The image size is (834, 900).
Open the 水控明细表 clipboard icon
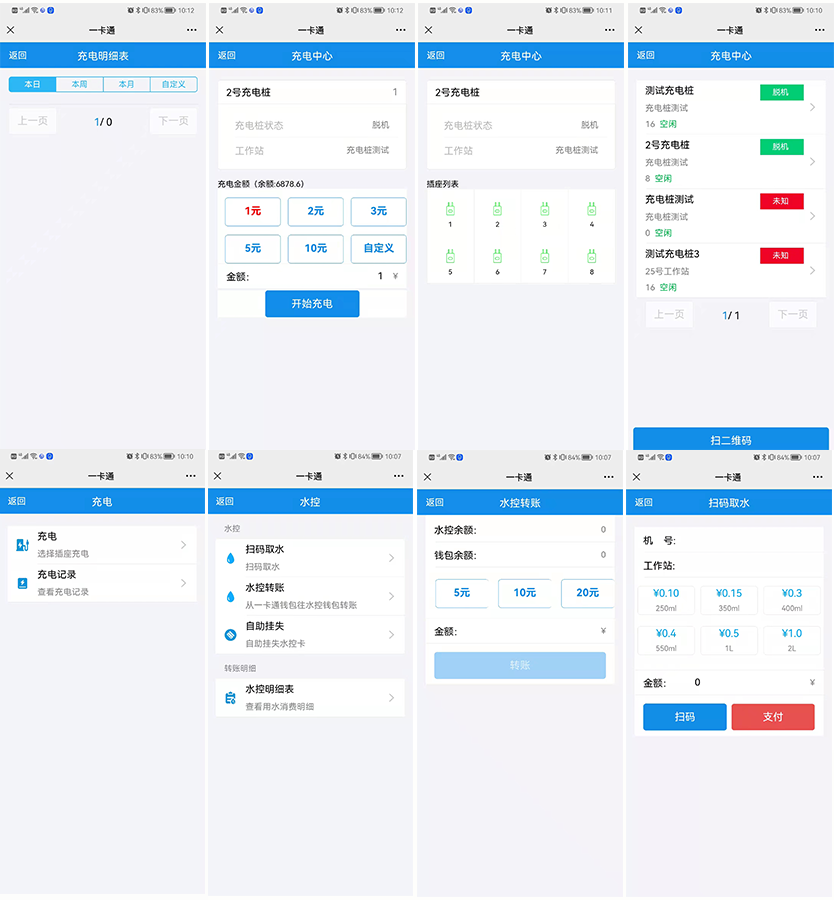pyautogui.click(x=231, y=697)
